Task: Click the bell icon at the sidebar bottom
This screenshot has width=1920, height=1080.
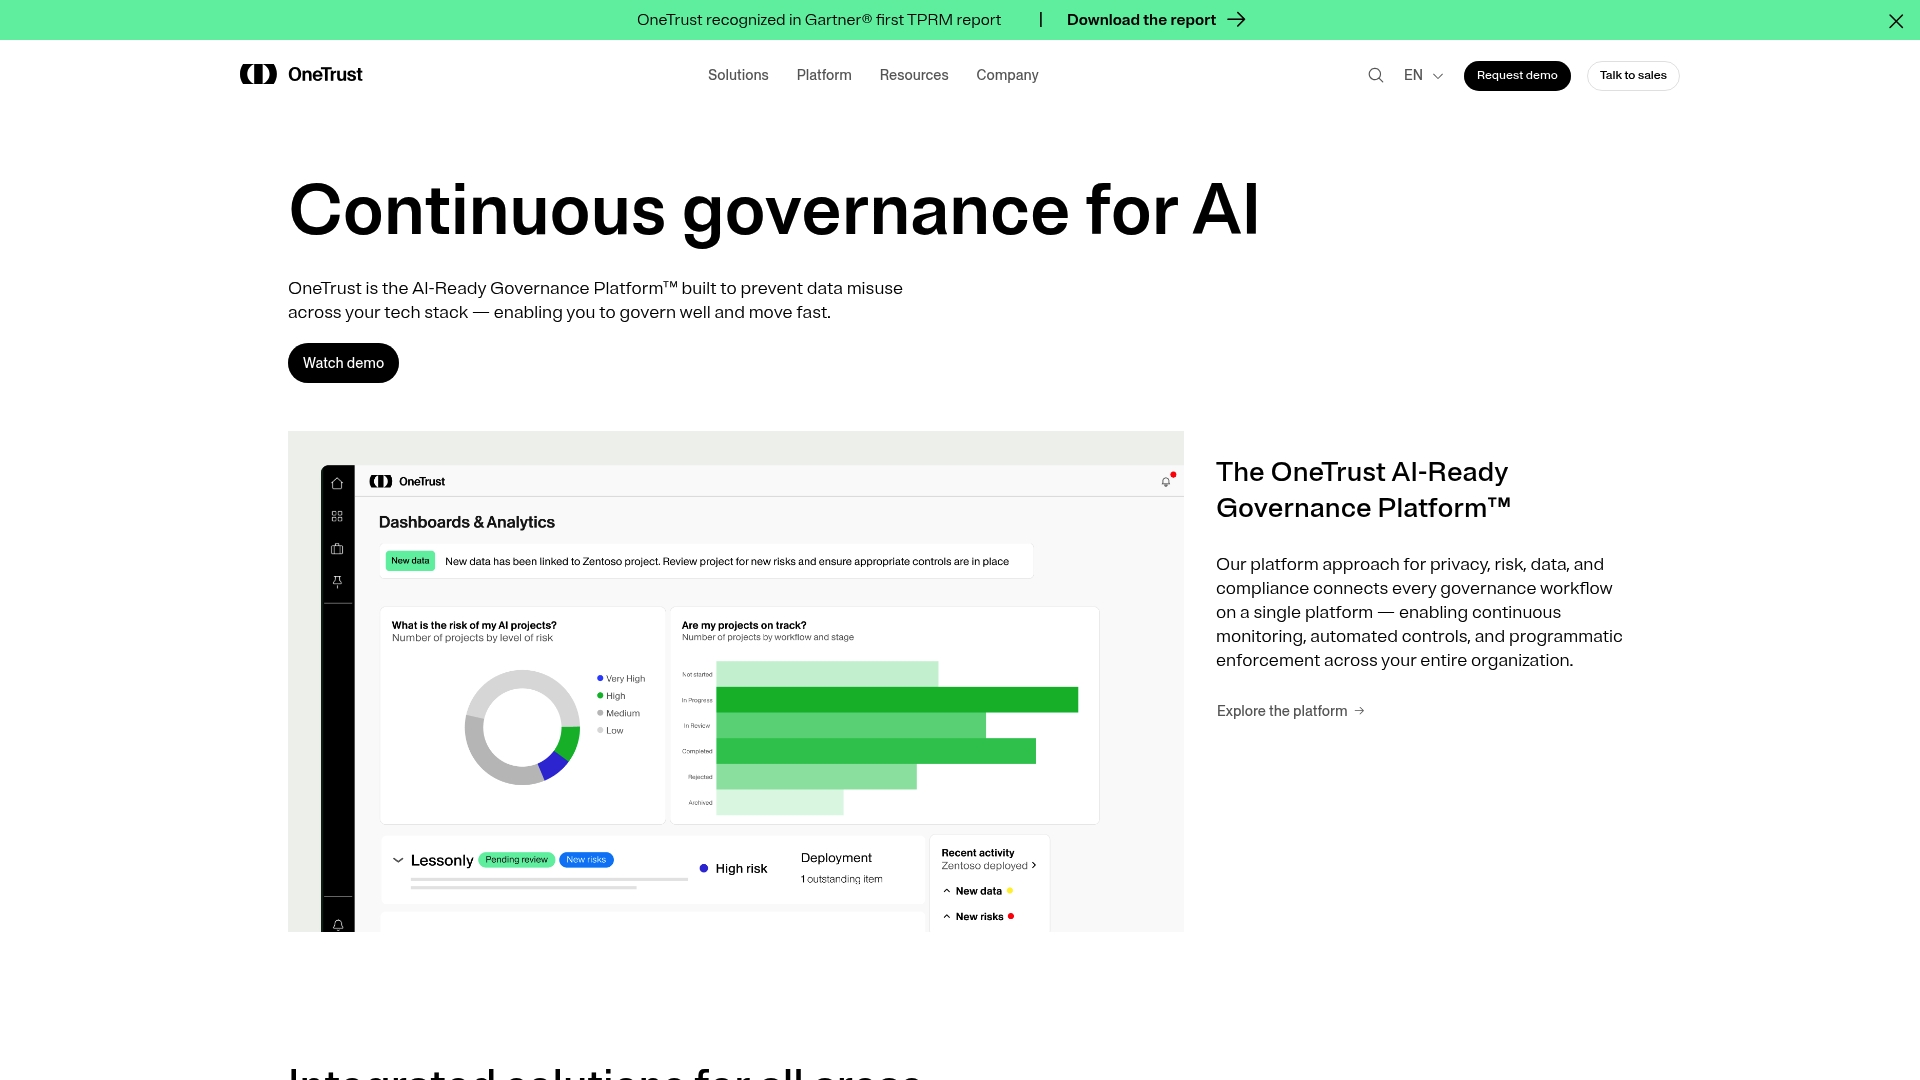Action: tap(338, 925)
